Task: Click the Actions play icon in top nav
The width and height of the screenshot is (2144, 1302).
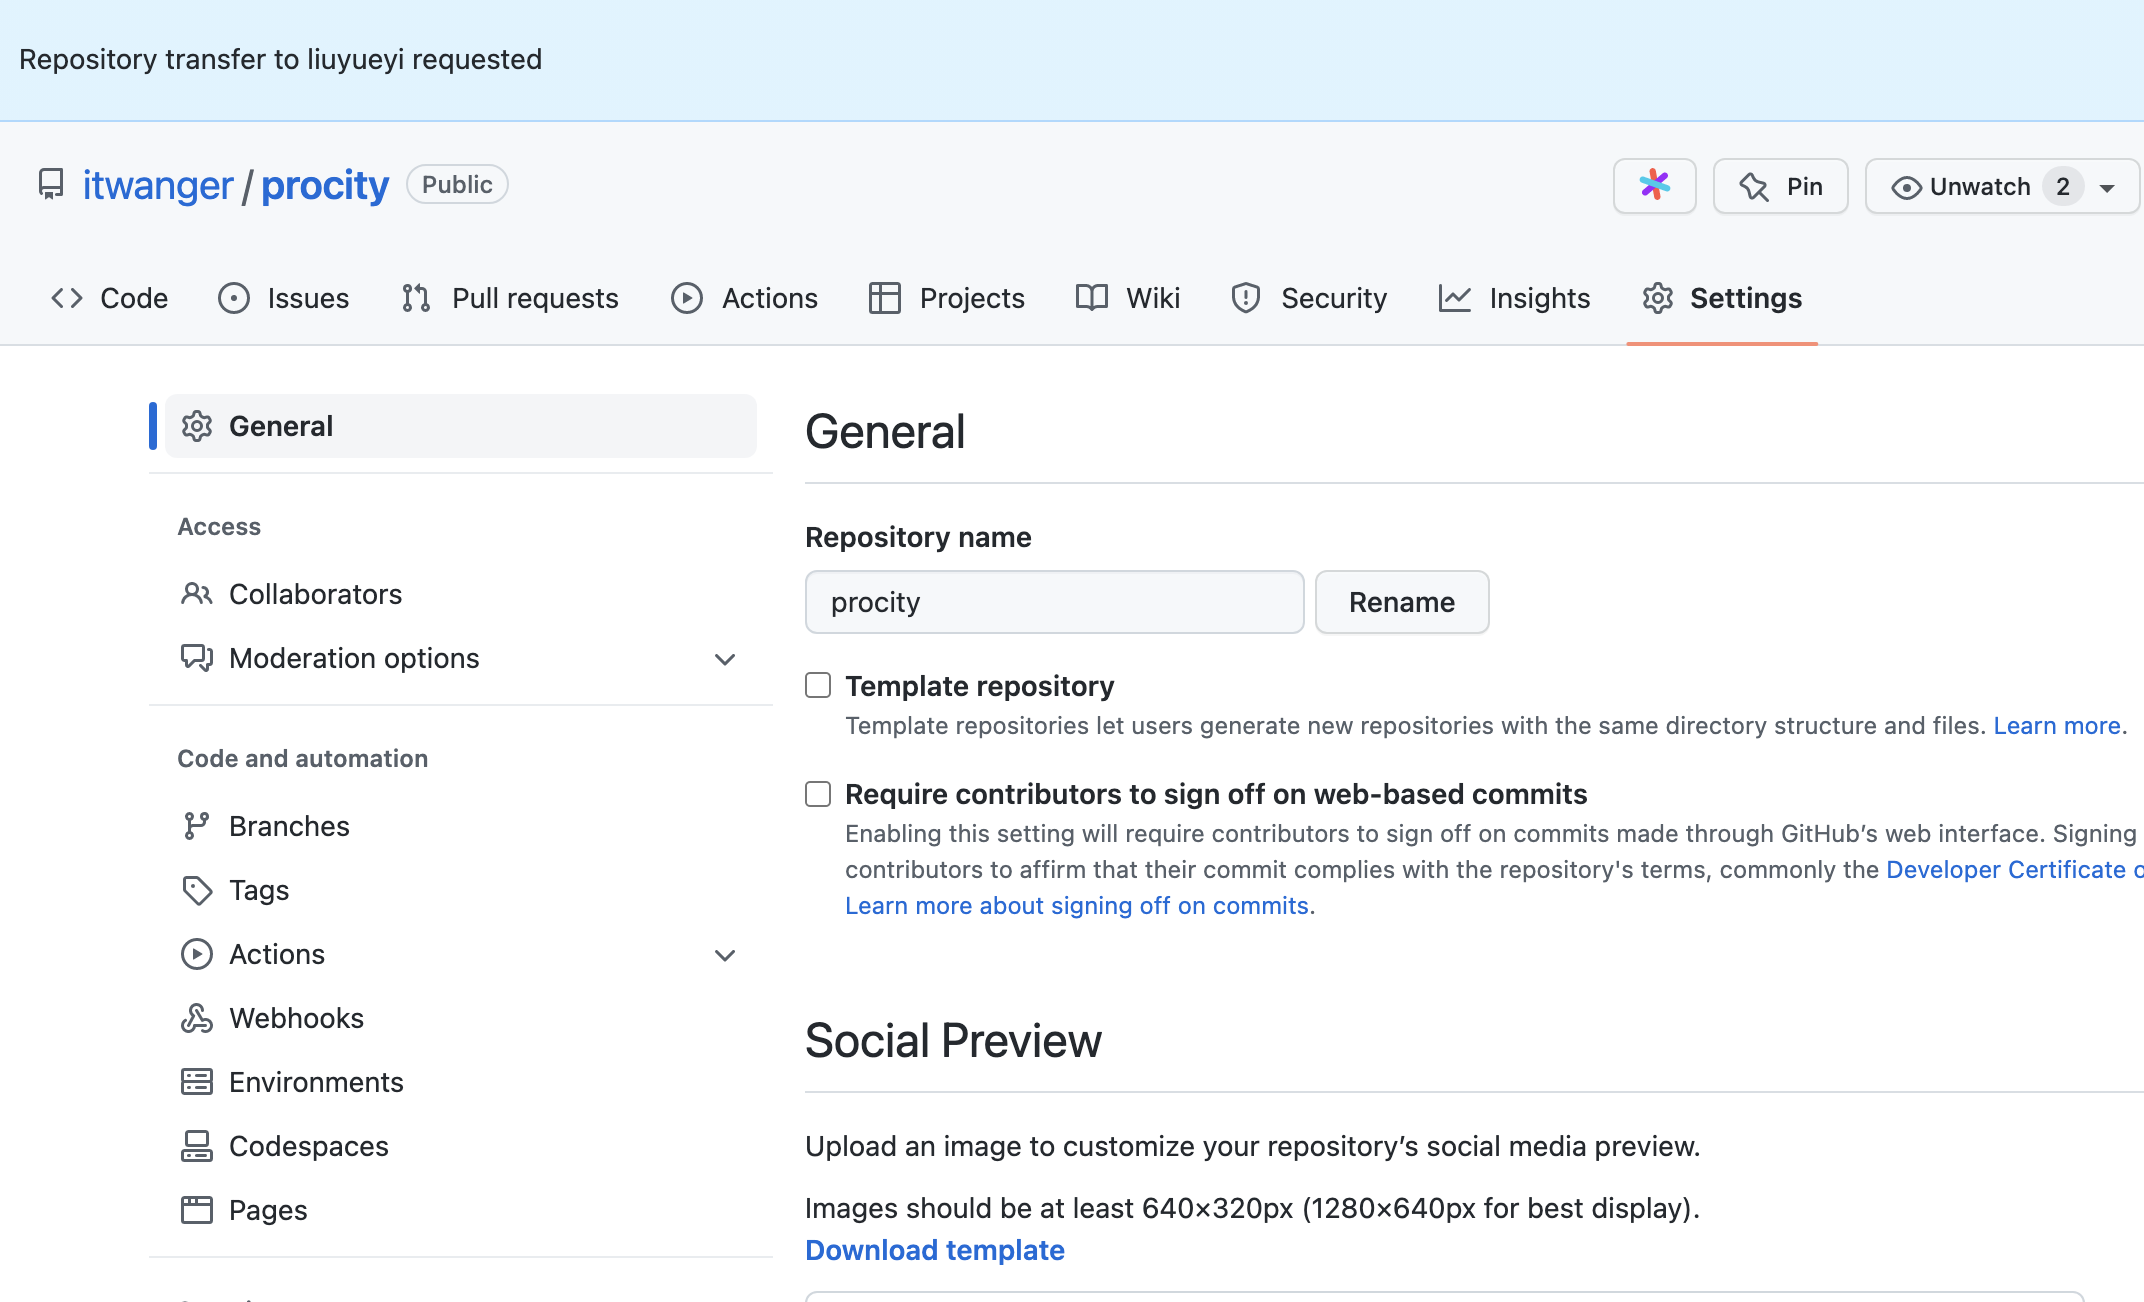Action: tap(687, 298)
